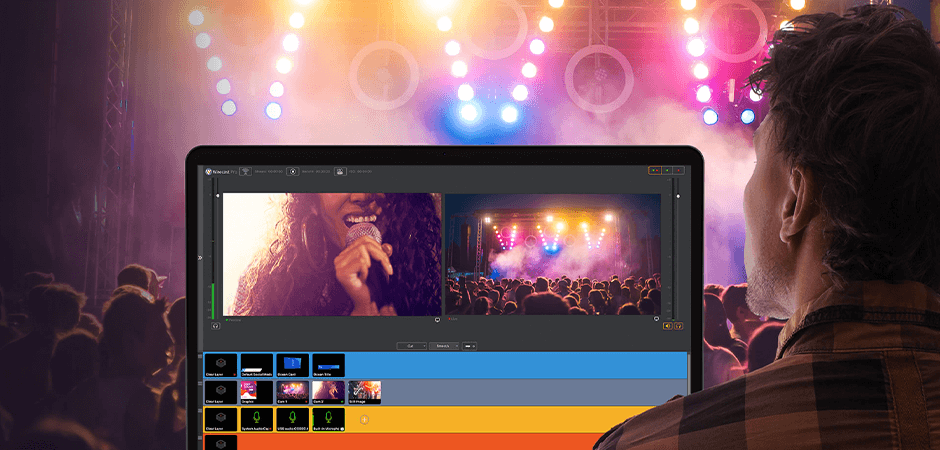This screenshot has width=940, height=450.
Task: Select the Graphic shot
Action: click(x=257, y=392)
